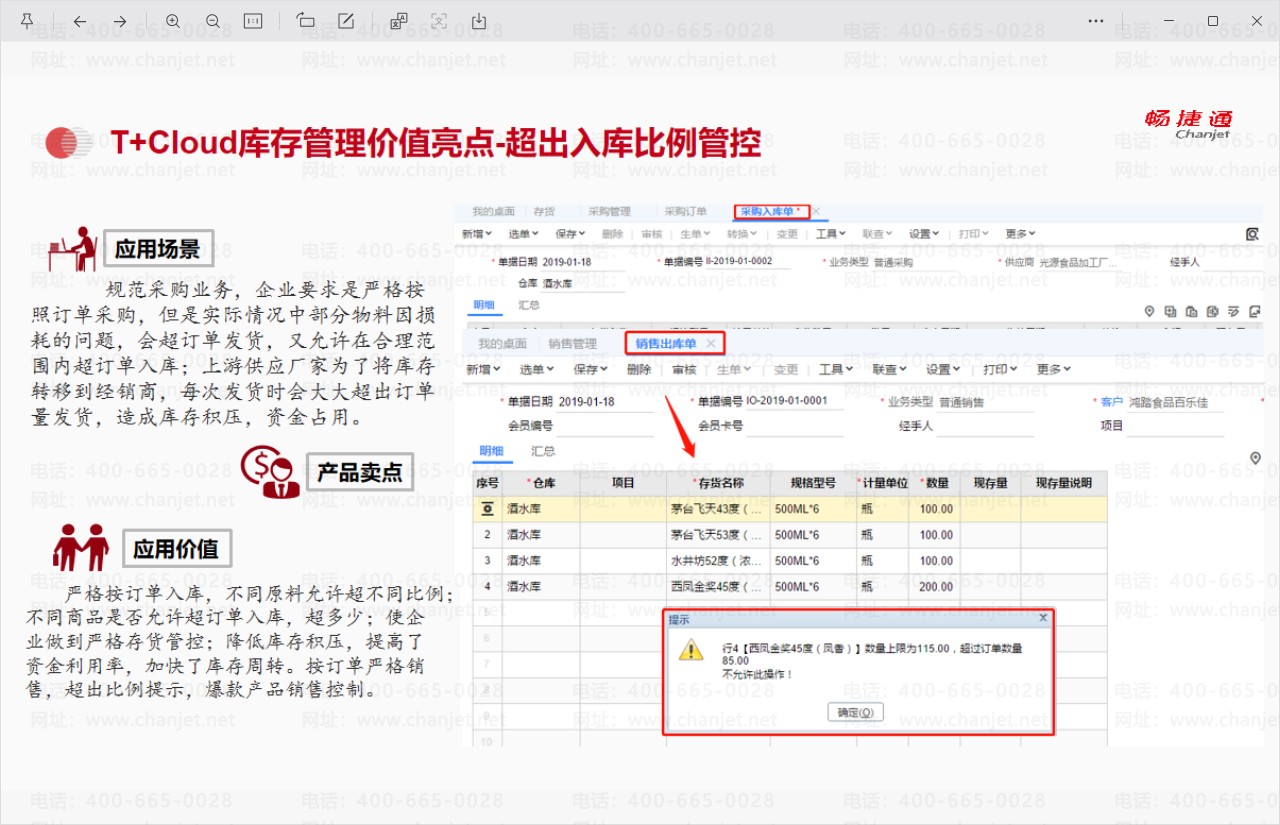
Task: Click the 200.00 quantity cell
Action: 934,586
